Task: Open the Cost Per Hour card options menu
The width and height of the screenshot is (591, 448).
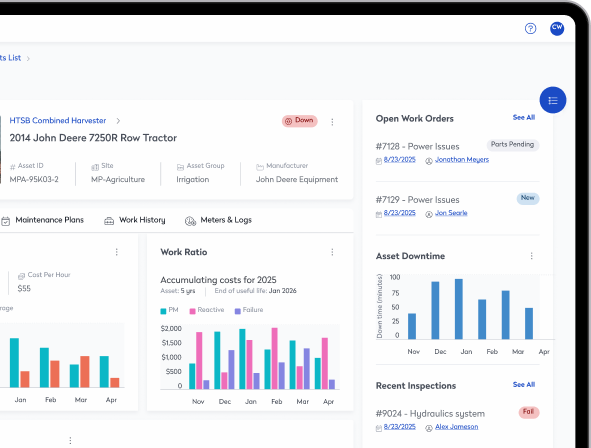Action: click(x=116, y=252)
